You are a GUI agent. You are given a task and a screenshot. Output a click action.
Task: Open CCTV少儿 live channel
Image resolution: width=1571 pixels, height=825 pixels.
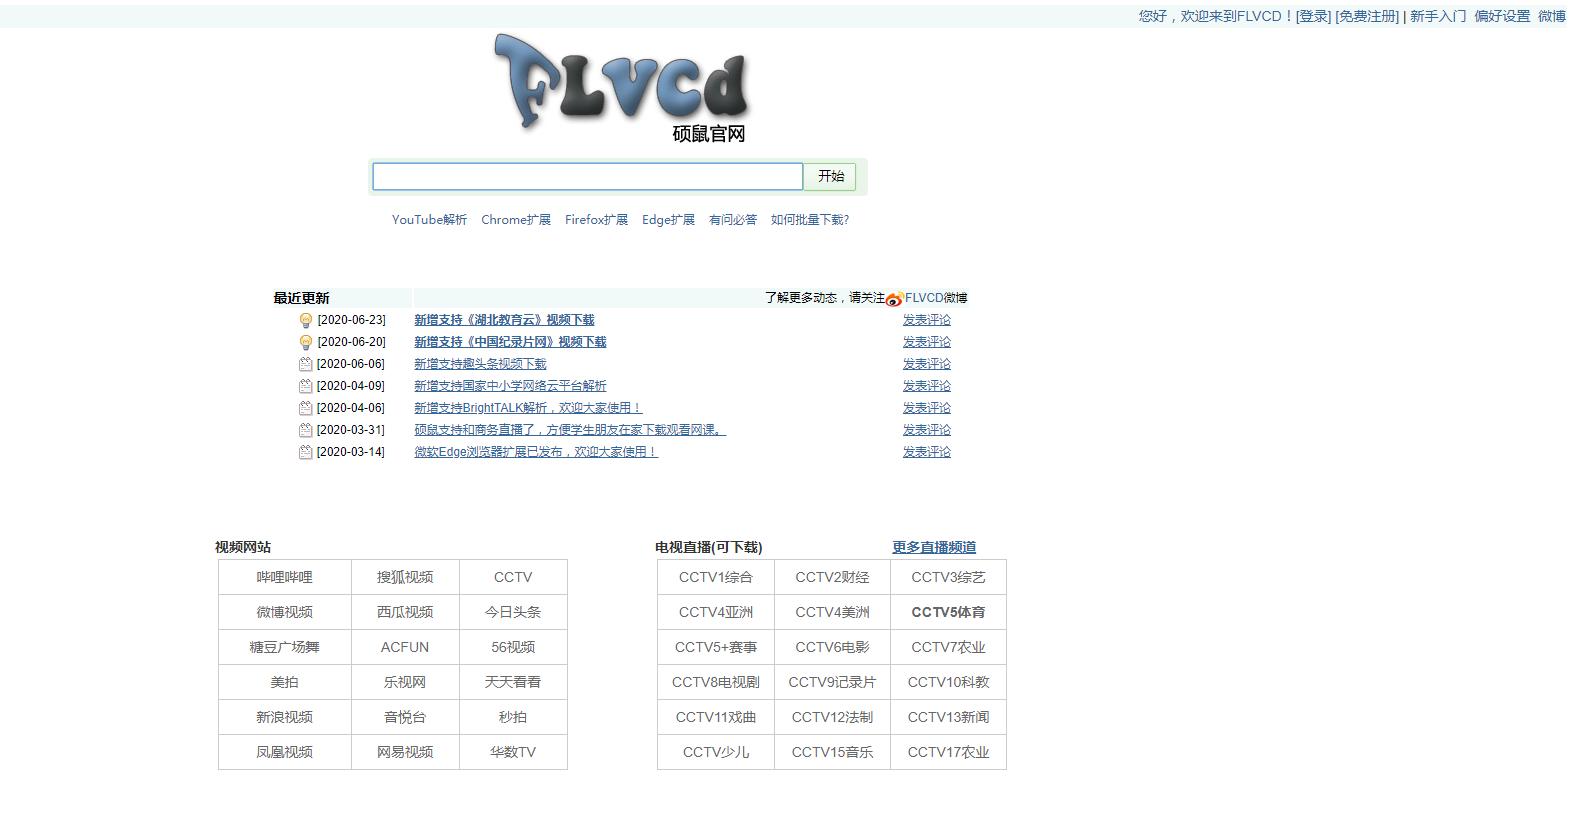(x=716, y=752)
